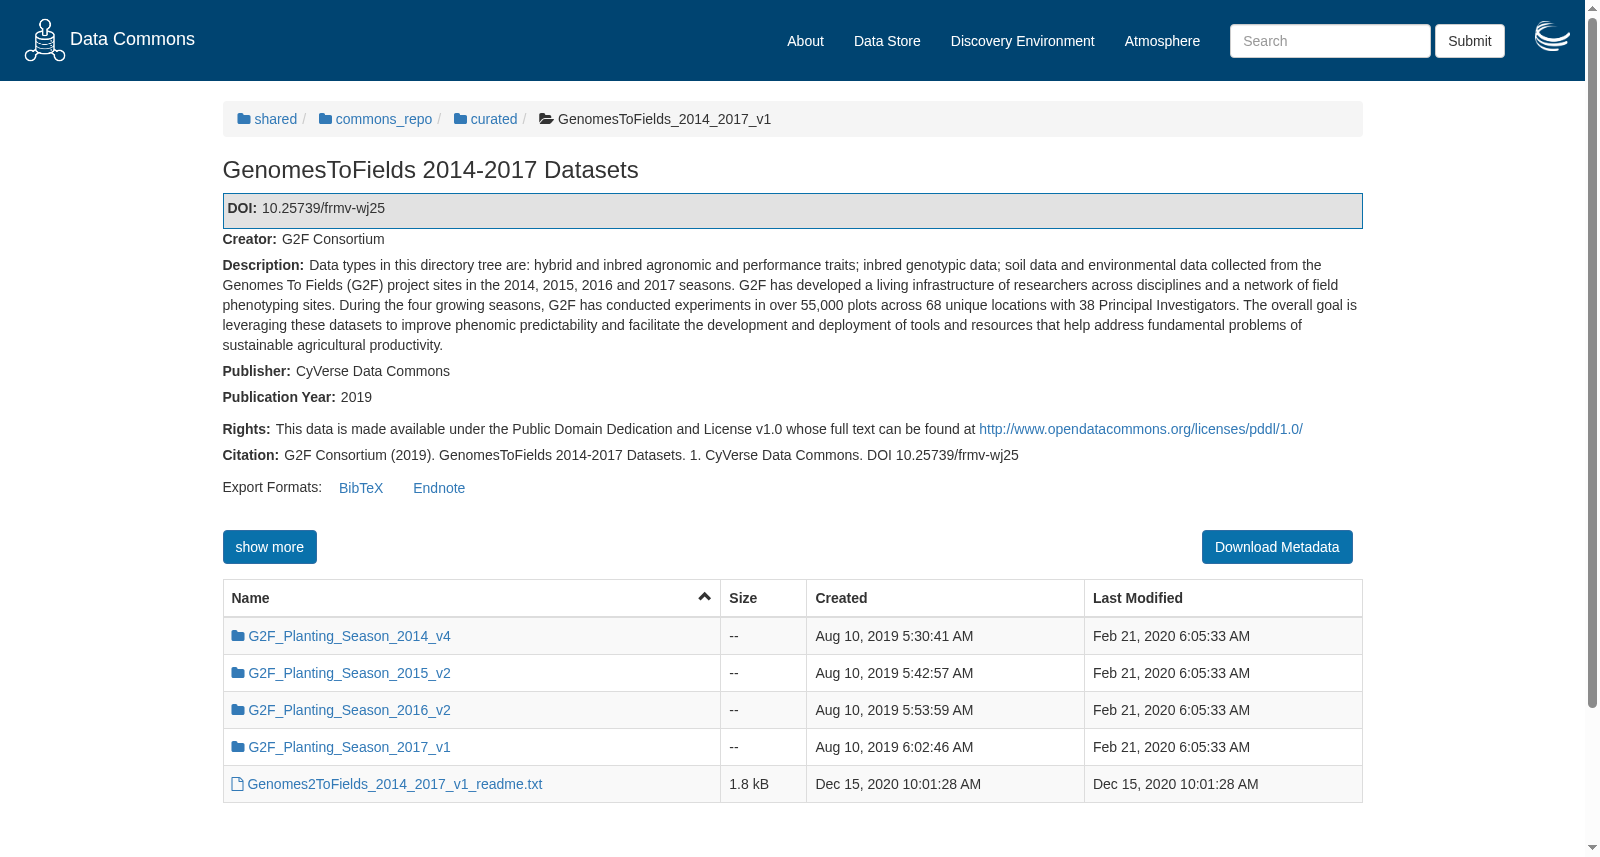Viewport: 1600px width, 857px height.
Task: Export citation in Endnote format
Action: pyautogui.click(x=439, y=488)
